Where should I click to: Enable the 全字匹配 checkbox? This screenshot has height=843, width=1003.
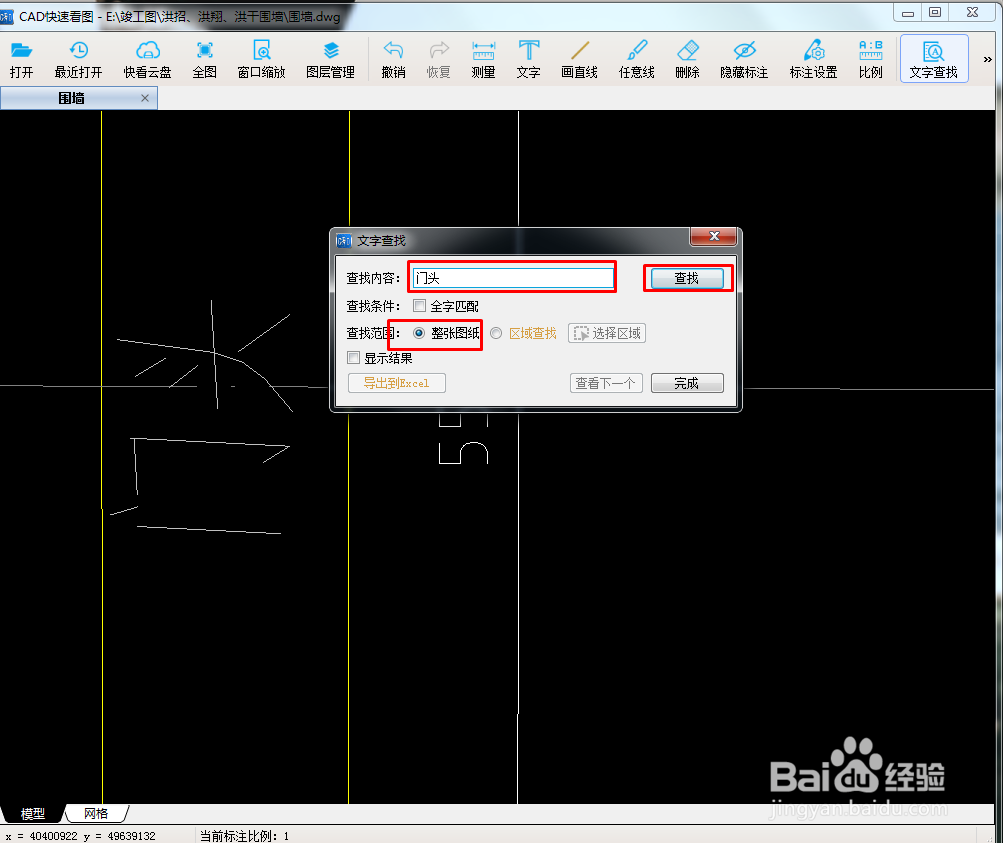pyautogui.click(x=419, y=306)
